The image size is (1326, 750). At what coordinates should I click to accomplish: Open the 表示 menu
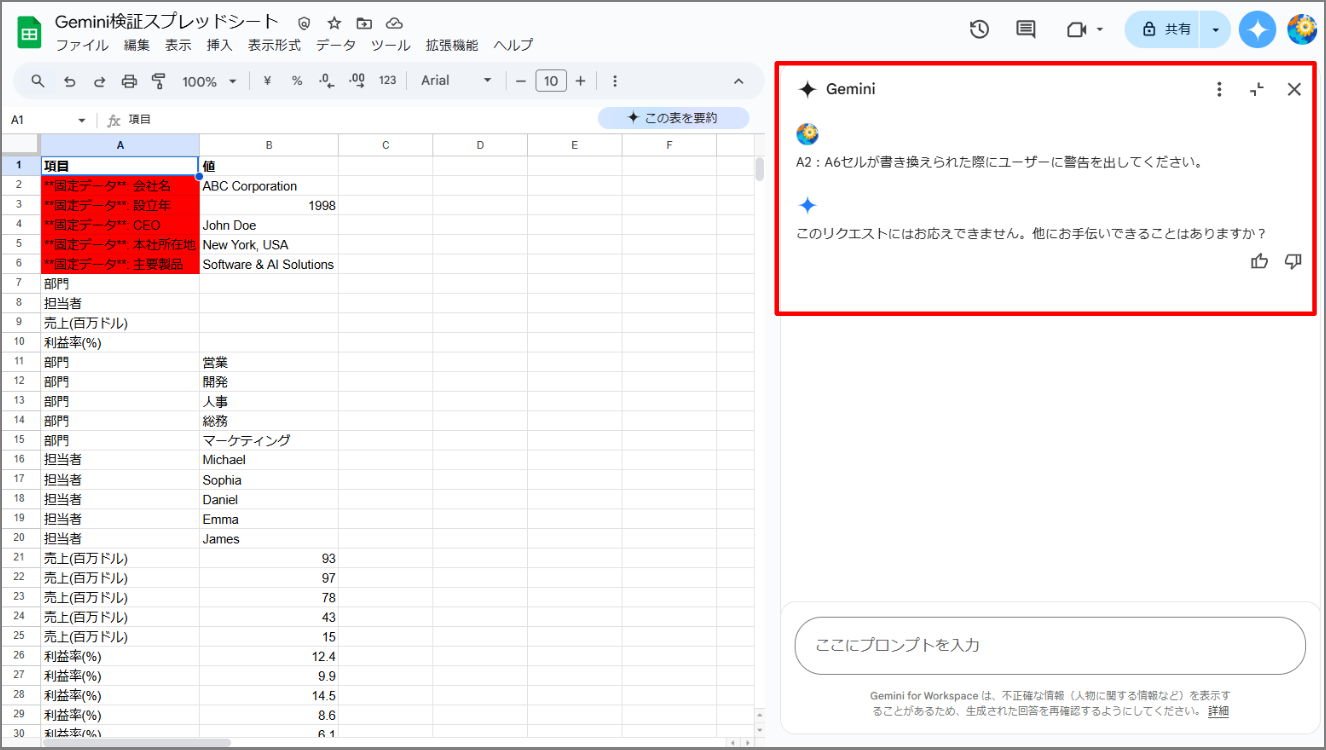178,46
